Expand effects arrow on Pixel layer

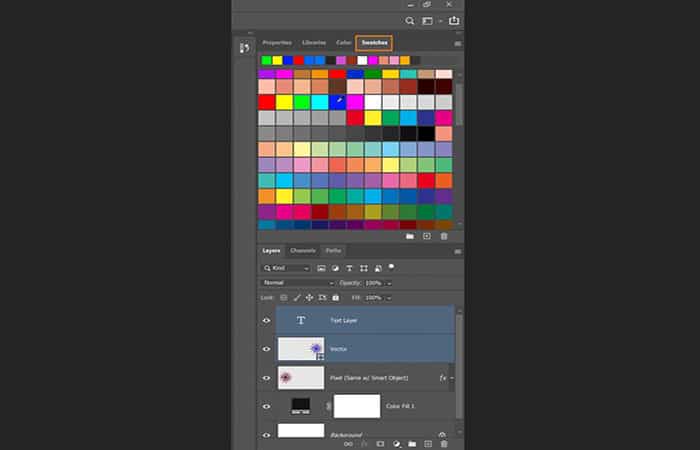[x=451, y=378]
